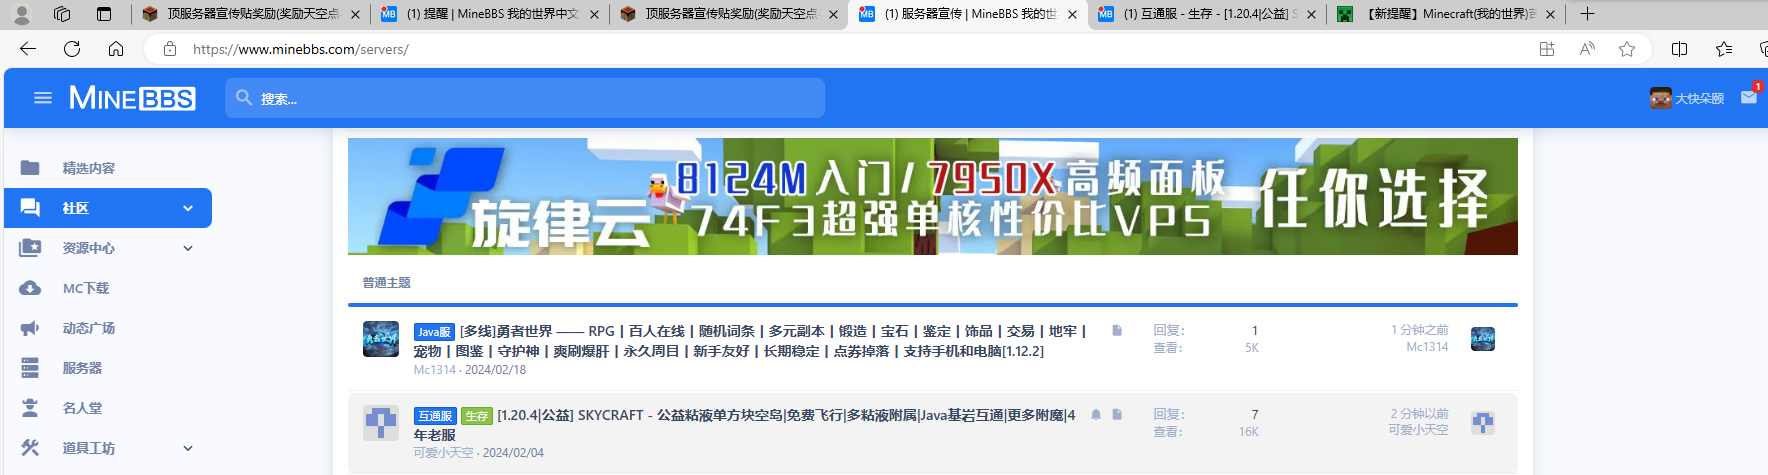Switch to 互通服 - 生存 tab
Image resolution: width=1768 pixels, height=475 pixels.
(x=1206, y=14)
